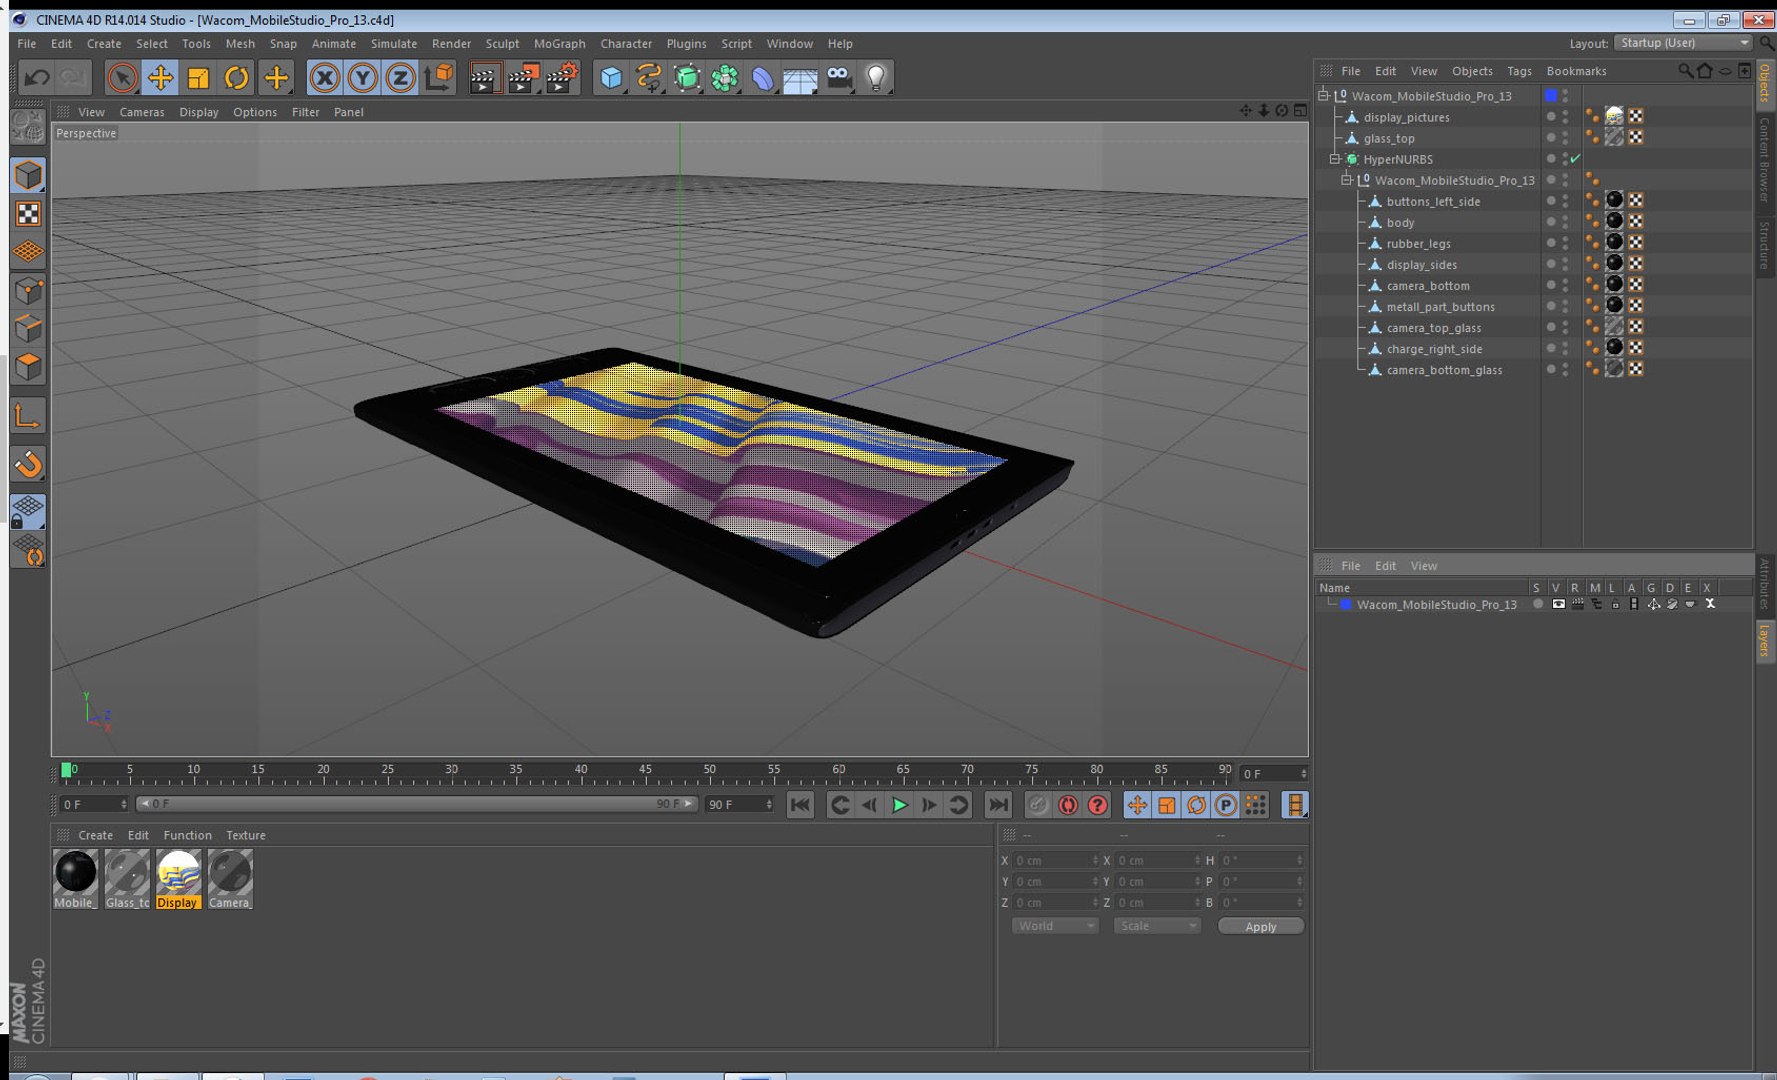The width and height of the screenshot is (1777, 1080).
Task: Select the Move tool
Action: tap(160, 77)
